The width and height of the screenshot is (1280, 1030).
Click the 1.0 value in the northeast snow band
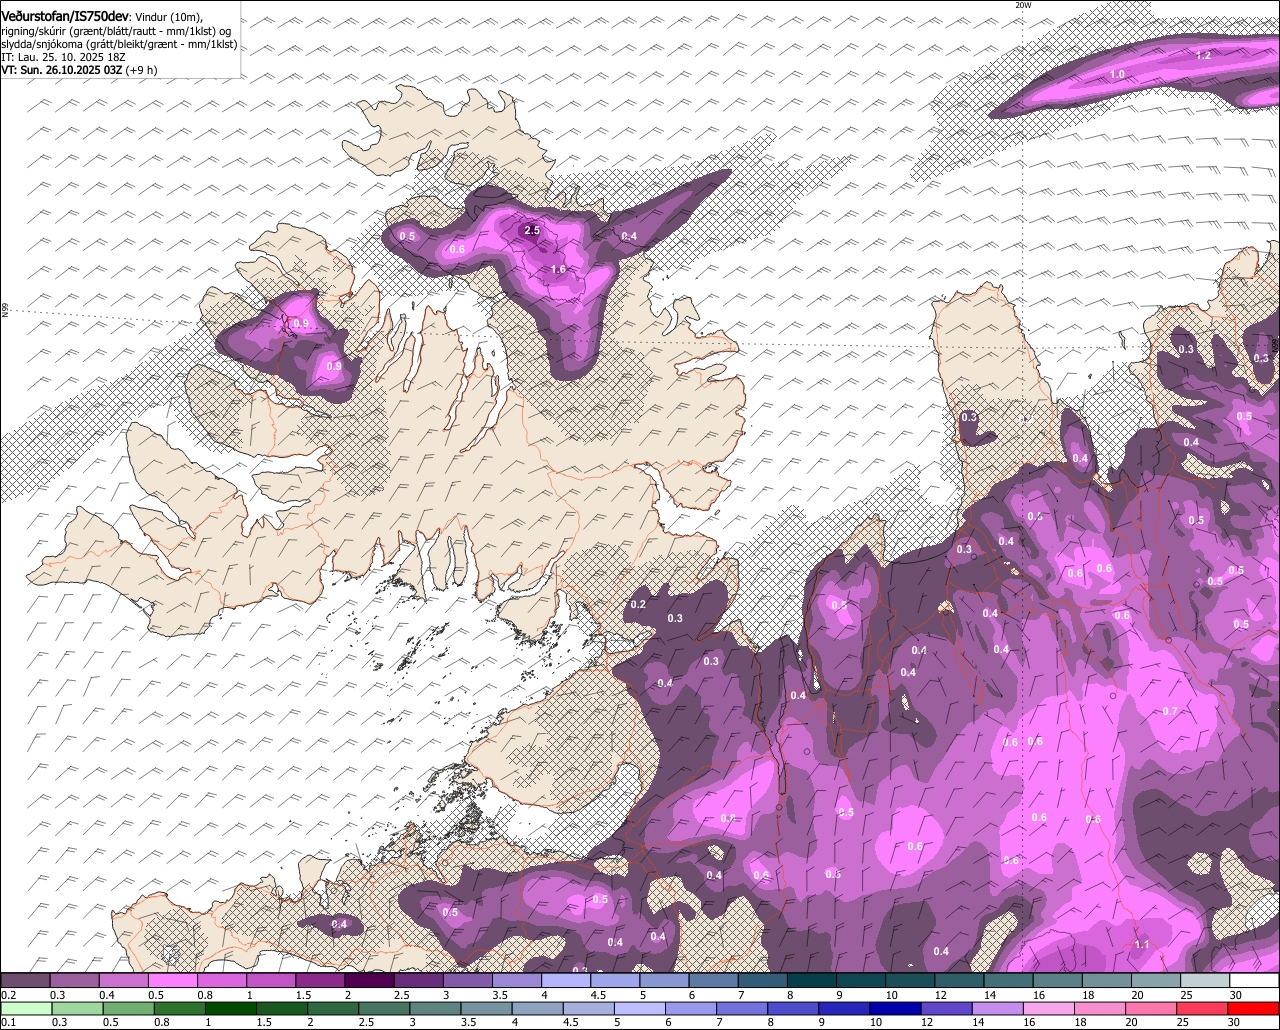(1117, 75)
